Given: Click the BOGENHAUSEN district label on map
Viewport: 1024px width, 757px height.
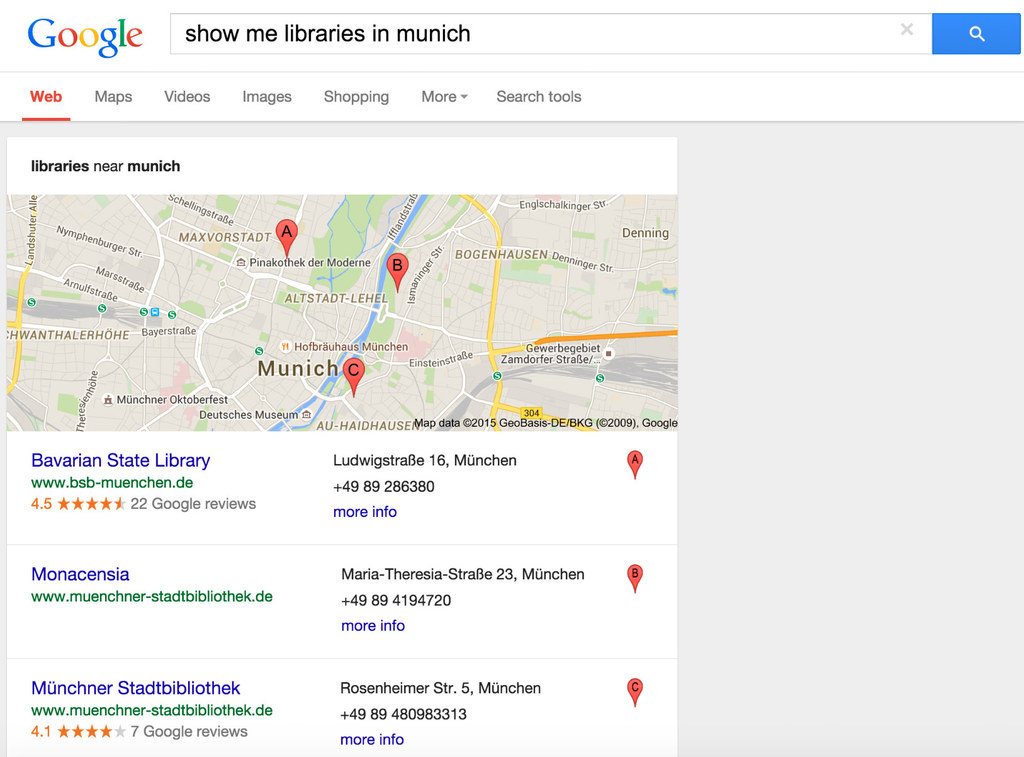Looking at the screenshot, I should pyautogui.click(x=502, y=254).
